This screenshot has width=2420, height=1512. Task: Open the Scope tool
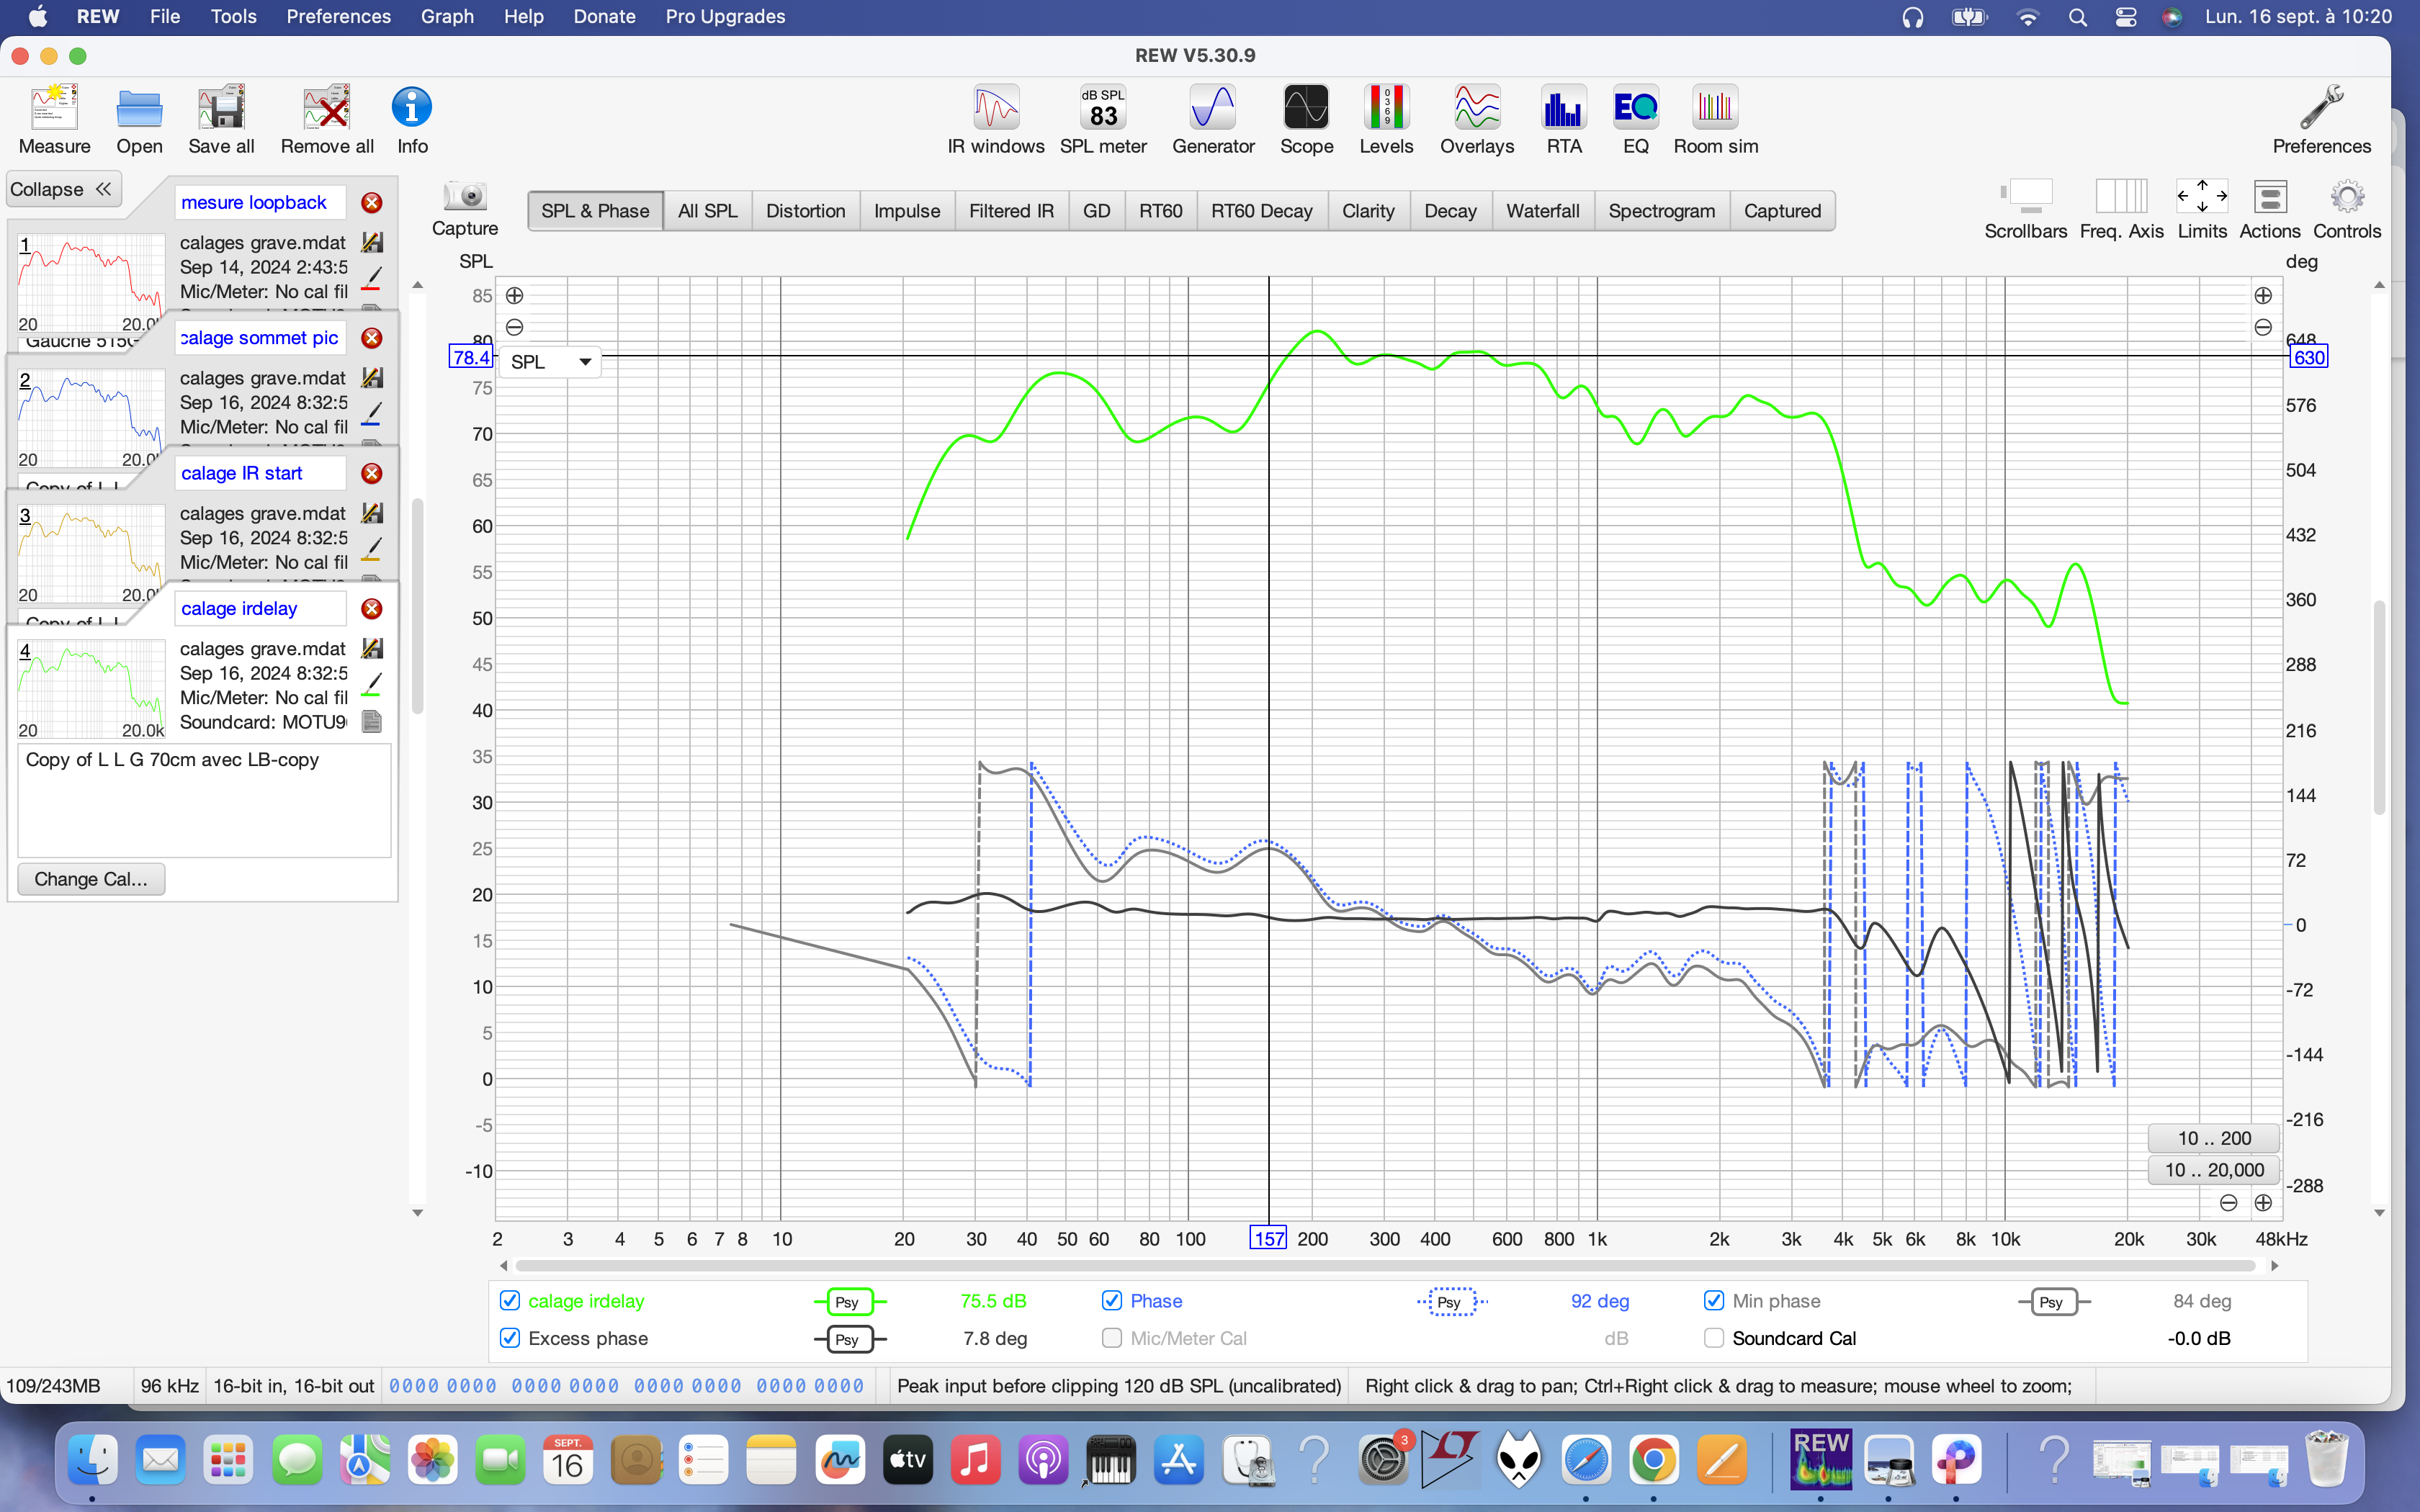[x=1306, y=120]
